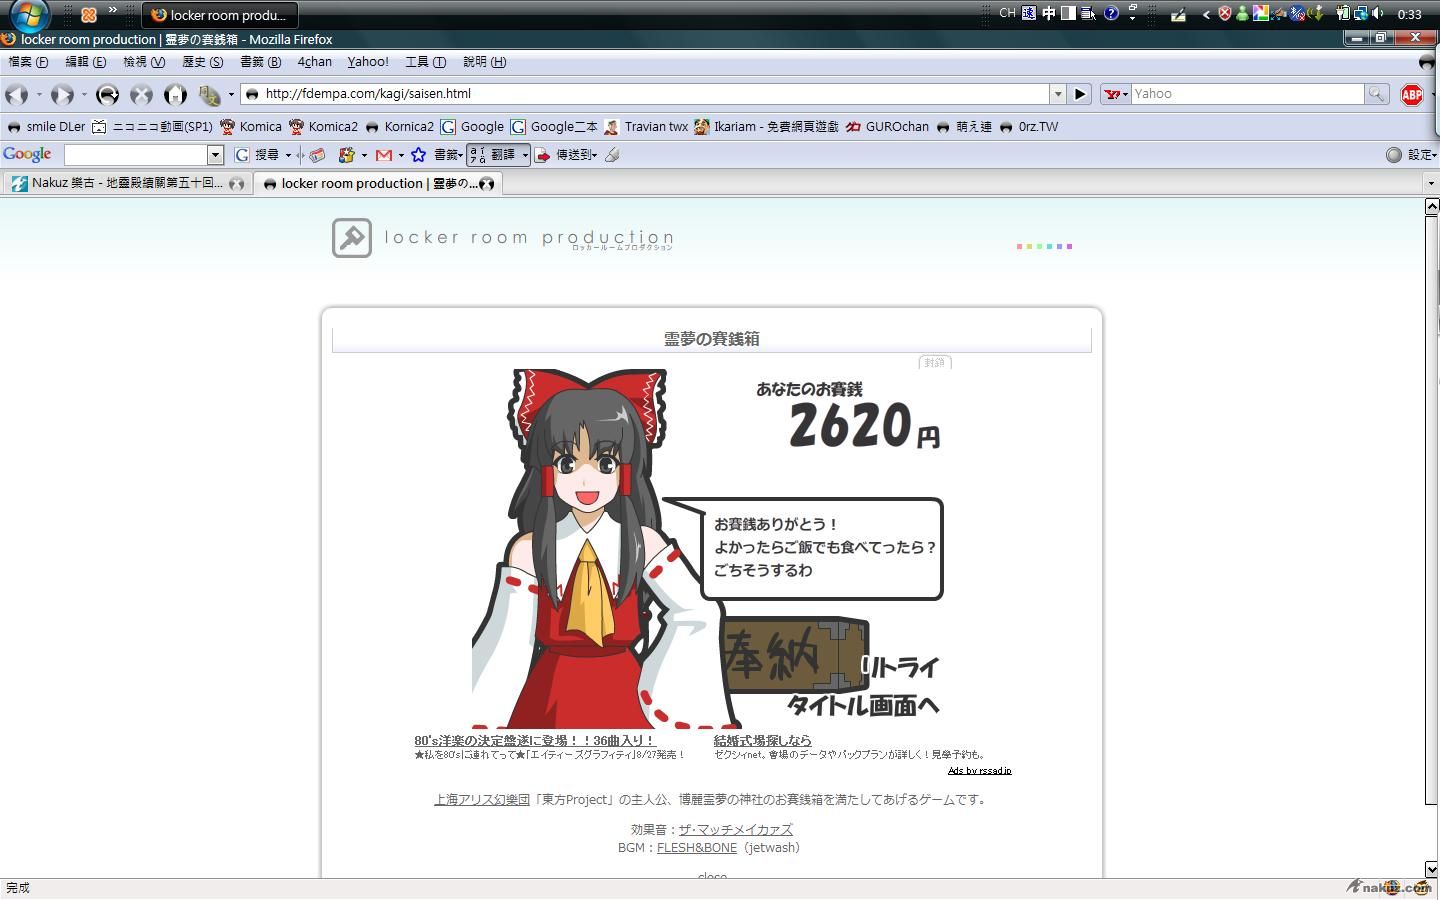Viewport: 1440px width, 900px height.
Task: Click the red shield security tray icon
Action: [x=1224, y=13]
